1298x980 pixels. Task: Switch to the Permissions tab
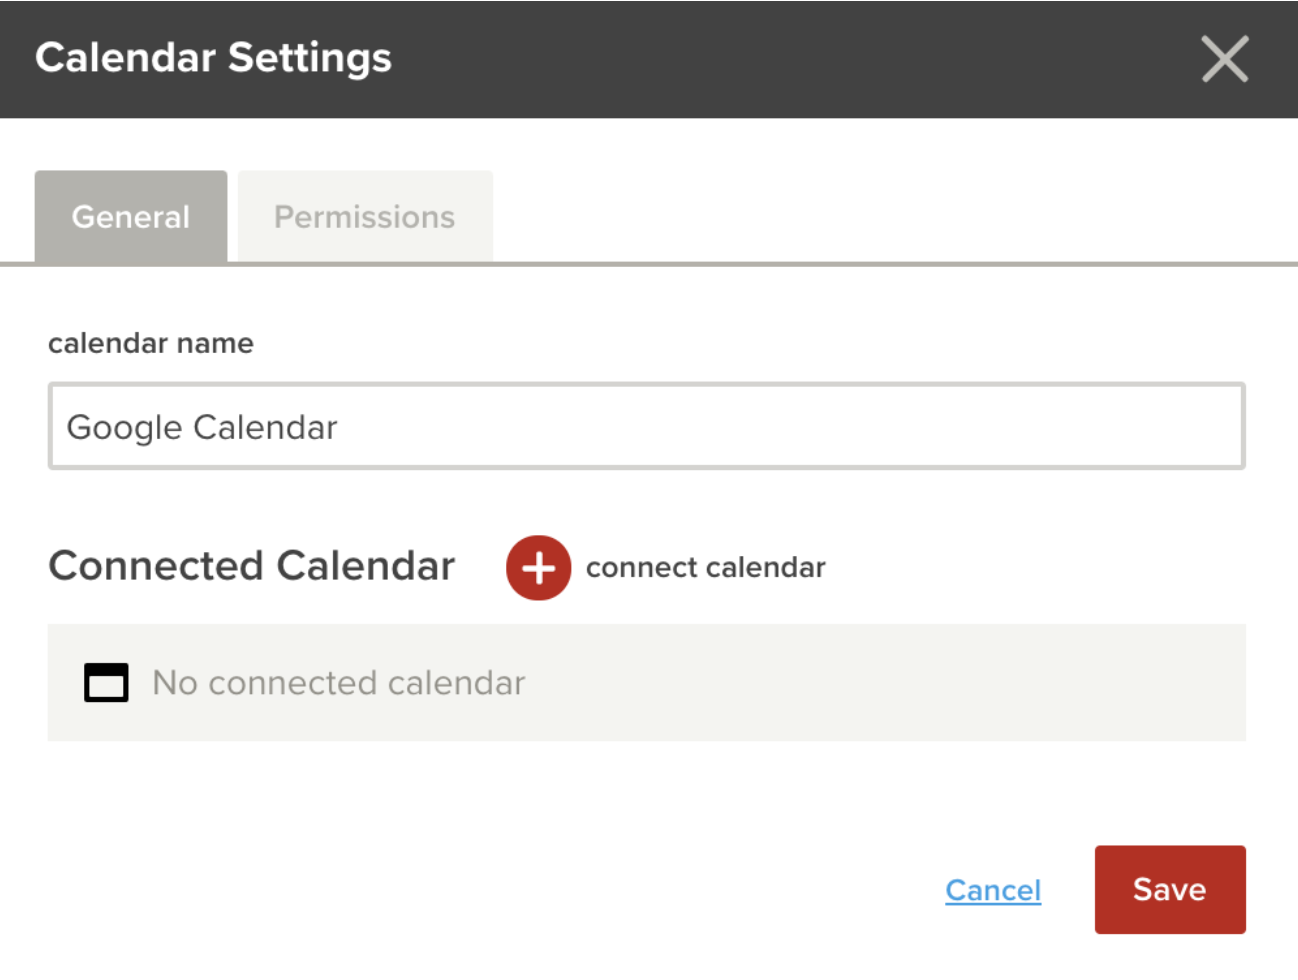coord(365,217)
